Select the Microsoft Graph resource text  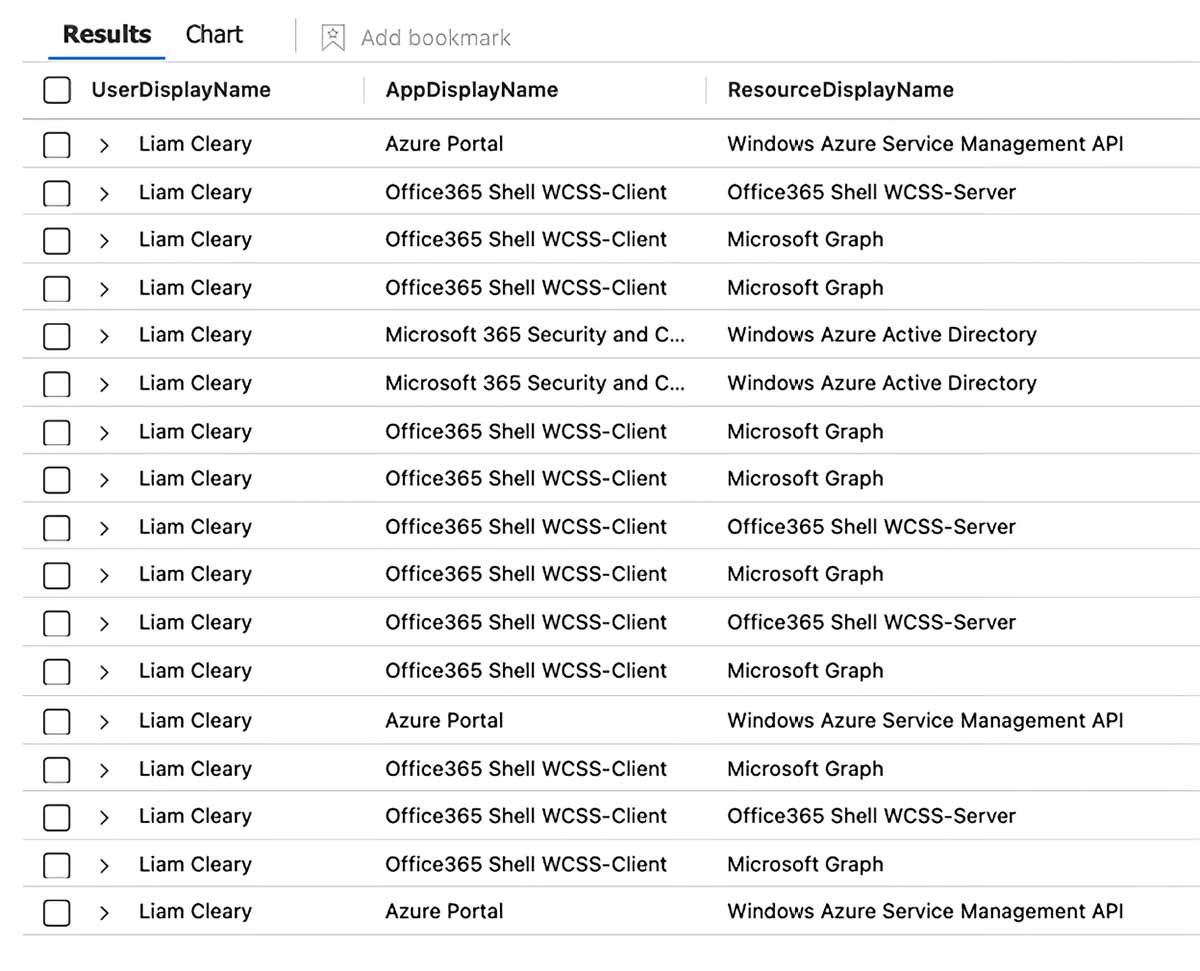[805, 240]
